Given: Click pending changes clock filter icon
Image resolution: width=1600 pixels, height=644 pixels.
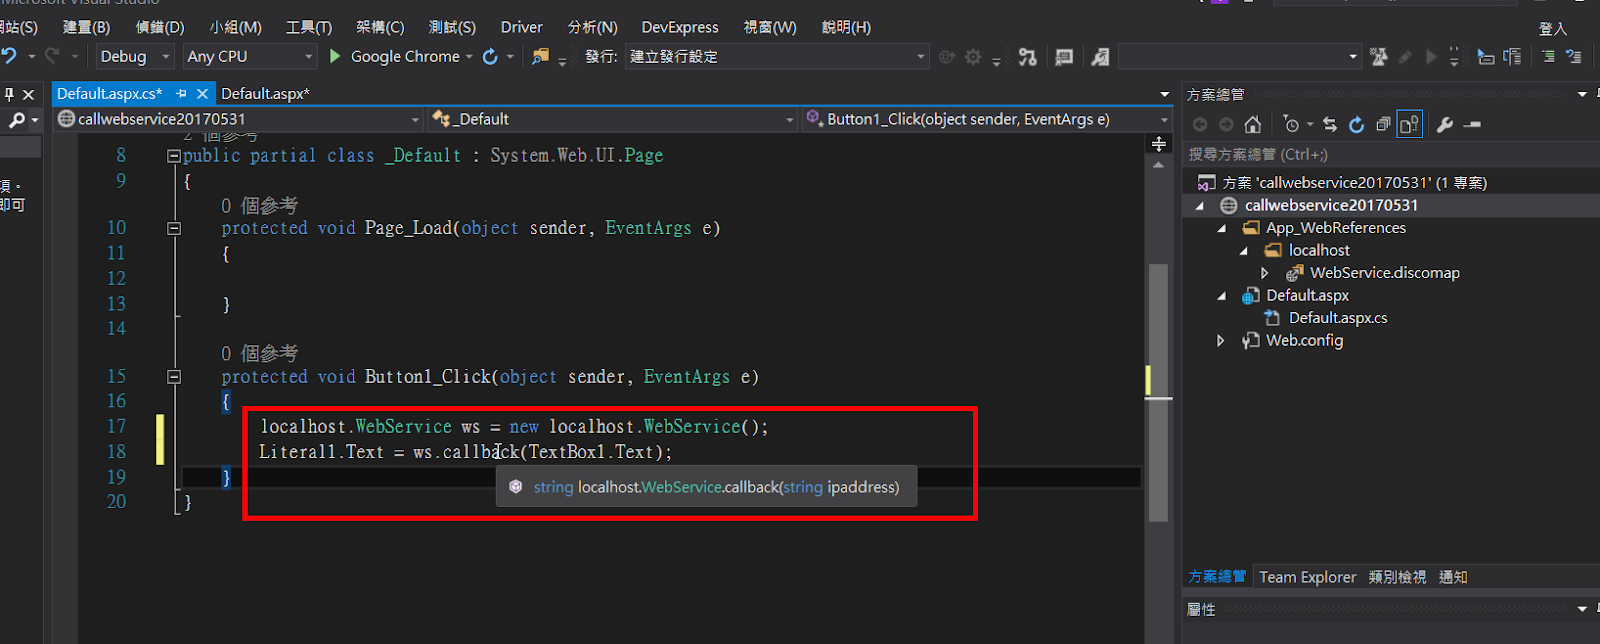Looking at the screenshot, I should pos(1291,125).
